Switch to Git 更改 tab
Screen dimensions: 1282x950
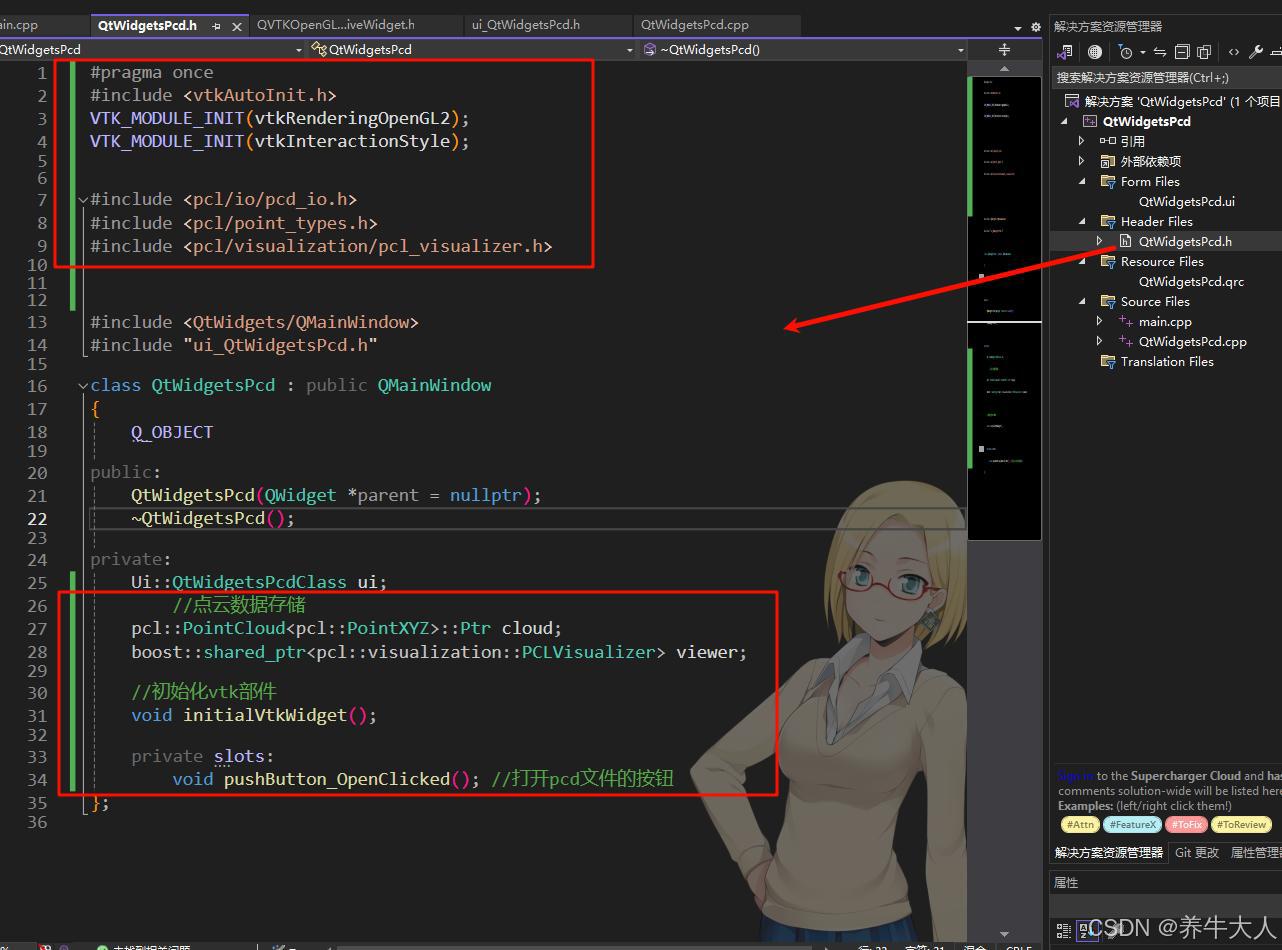(x=1197, y=852)
